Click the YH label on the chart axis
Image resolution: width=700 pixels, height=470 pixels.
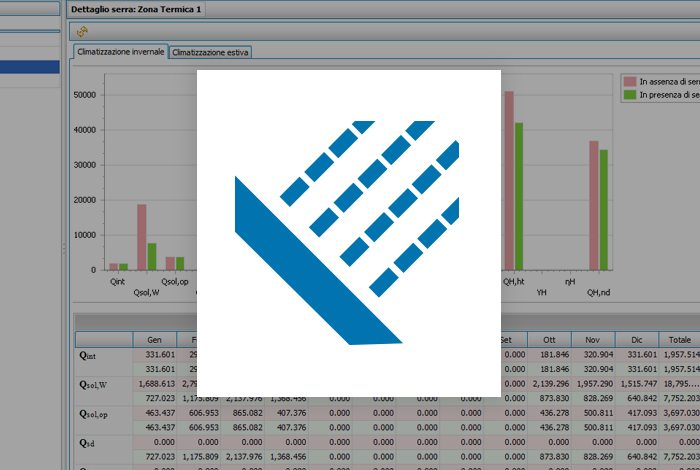[542, 292]
